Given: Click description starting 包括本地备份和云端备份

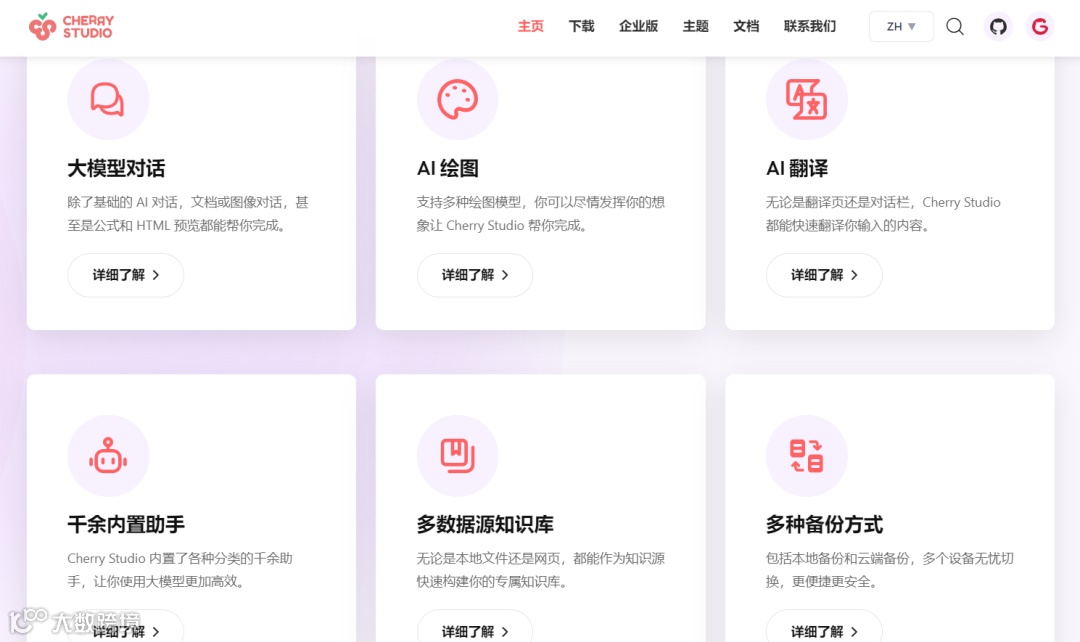Looking at the screenshot, I should coord(890,570).
